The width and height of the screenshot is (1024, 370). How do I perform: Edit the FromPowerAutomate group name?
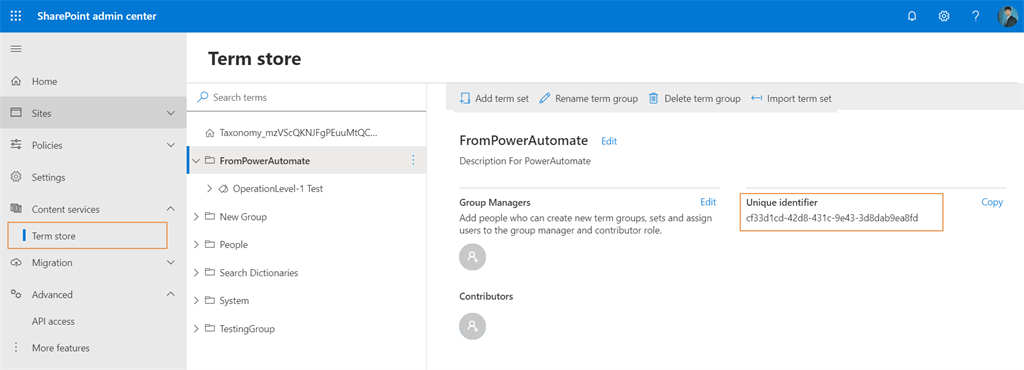(x=609, y=141)
